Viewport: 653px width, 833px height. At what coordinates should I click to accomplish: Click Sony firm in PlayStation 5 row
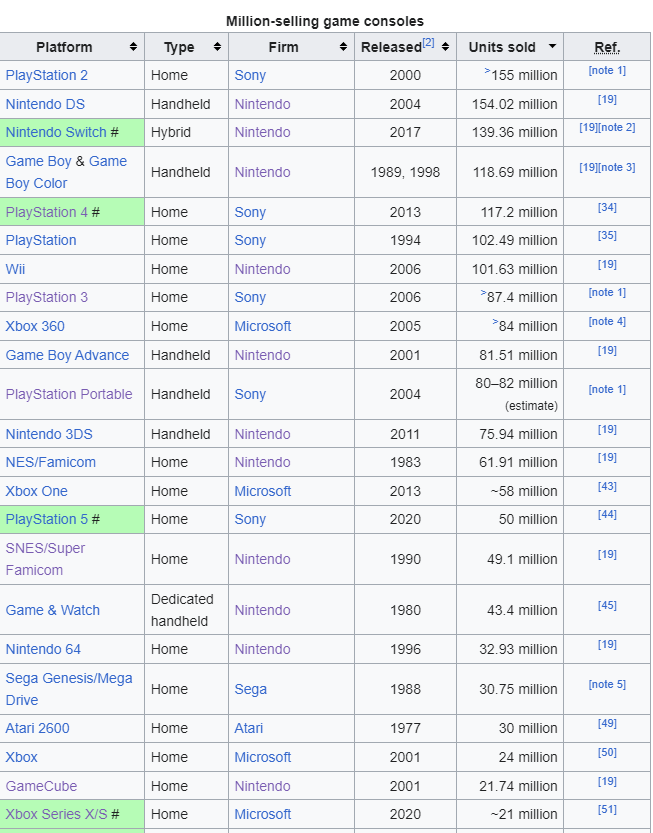click(250, 519)
